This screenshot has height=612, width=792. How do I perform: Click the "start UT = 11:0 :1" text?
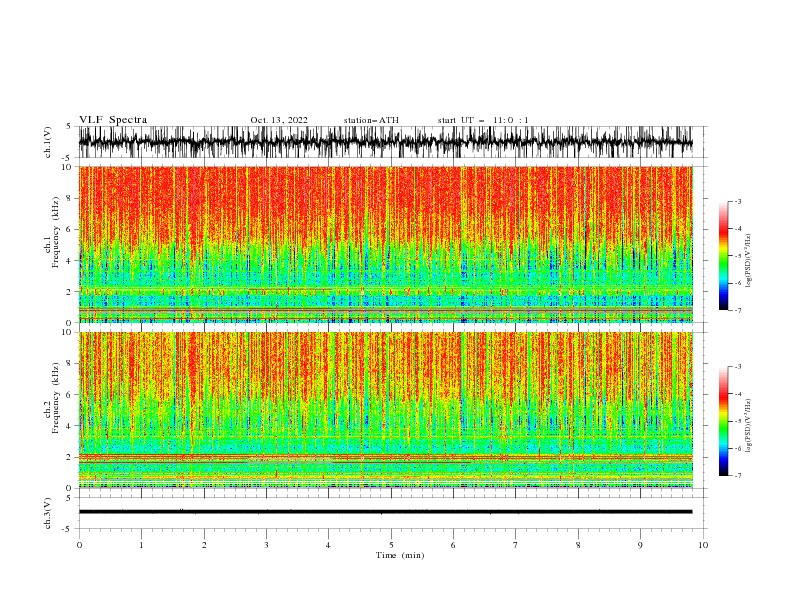(483, 120)
